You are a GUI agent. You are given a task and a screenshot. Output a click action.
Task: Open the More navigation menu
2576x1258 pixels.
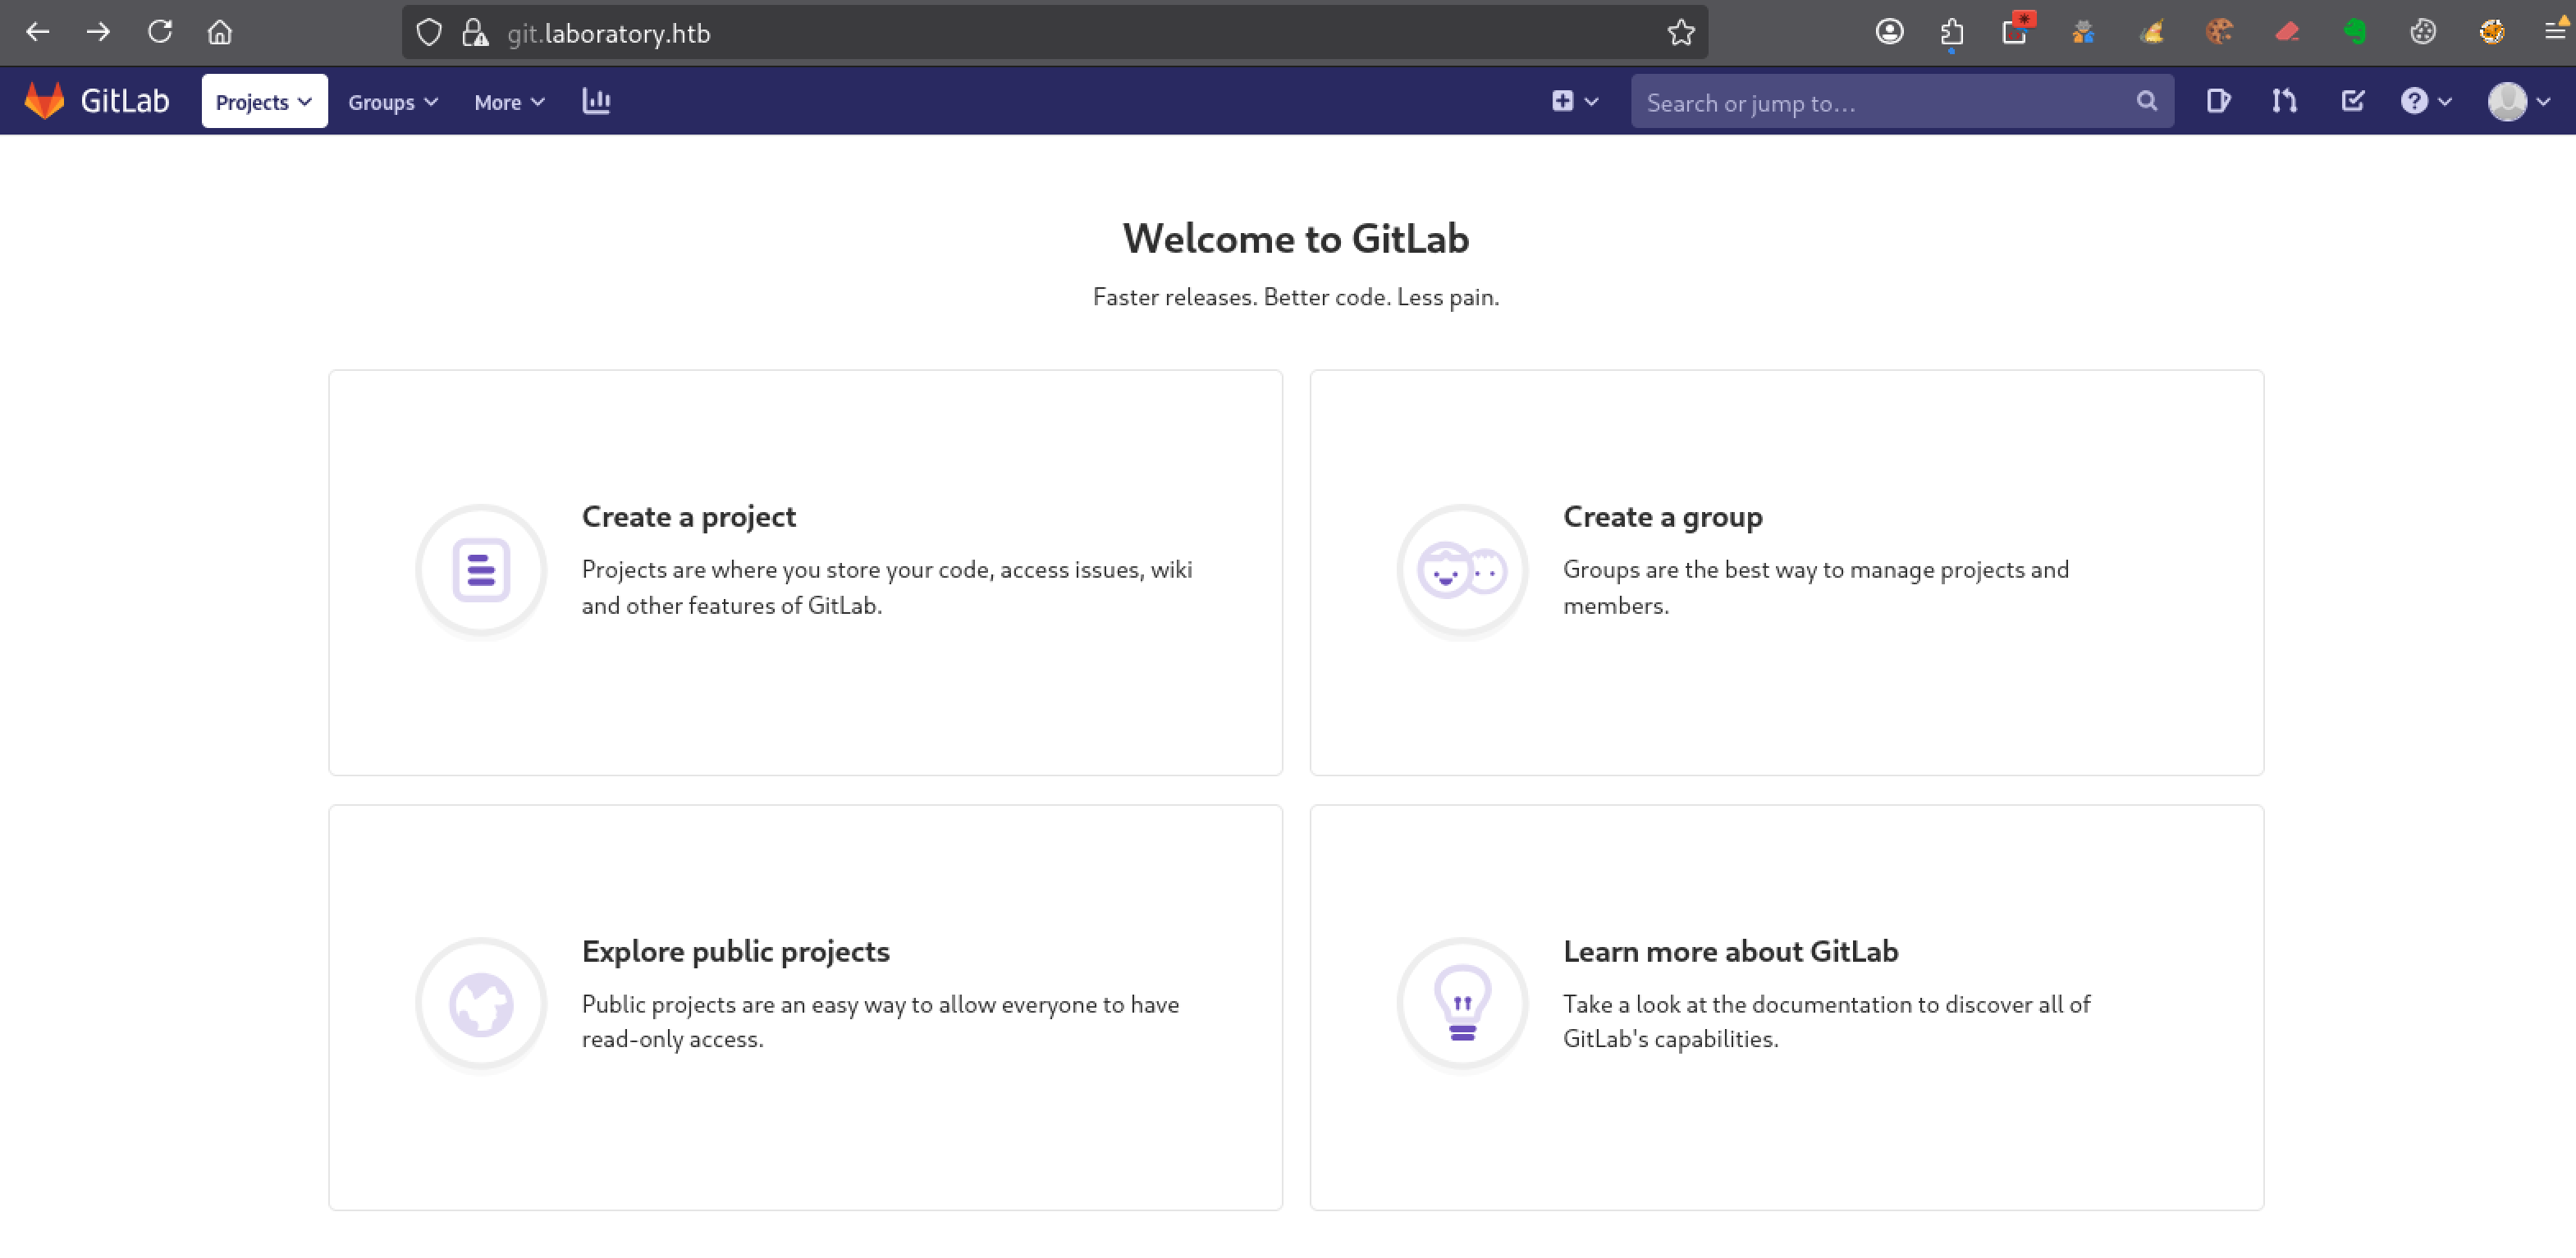(509, 102)
